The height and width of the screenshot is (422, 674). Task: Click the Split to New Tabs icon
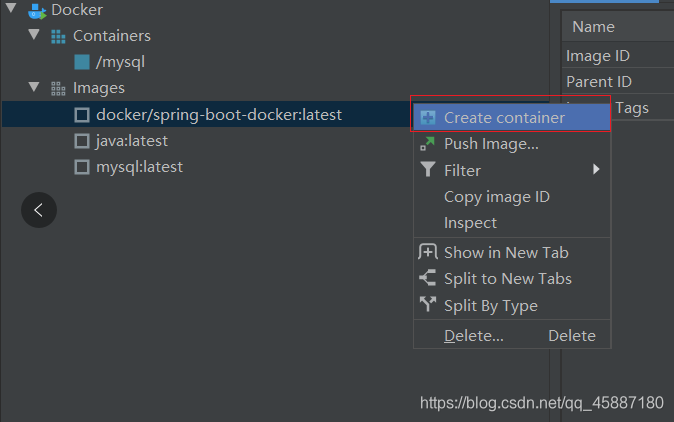tap(428, 278)
